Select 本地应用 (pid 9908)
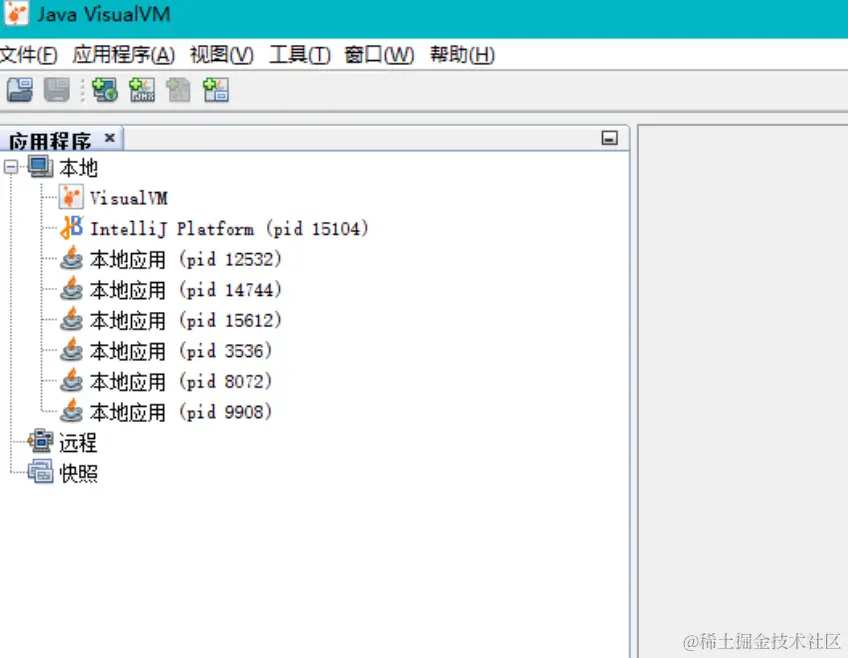The width and height of the screenshot is (848, 658). (181, 413)
